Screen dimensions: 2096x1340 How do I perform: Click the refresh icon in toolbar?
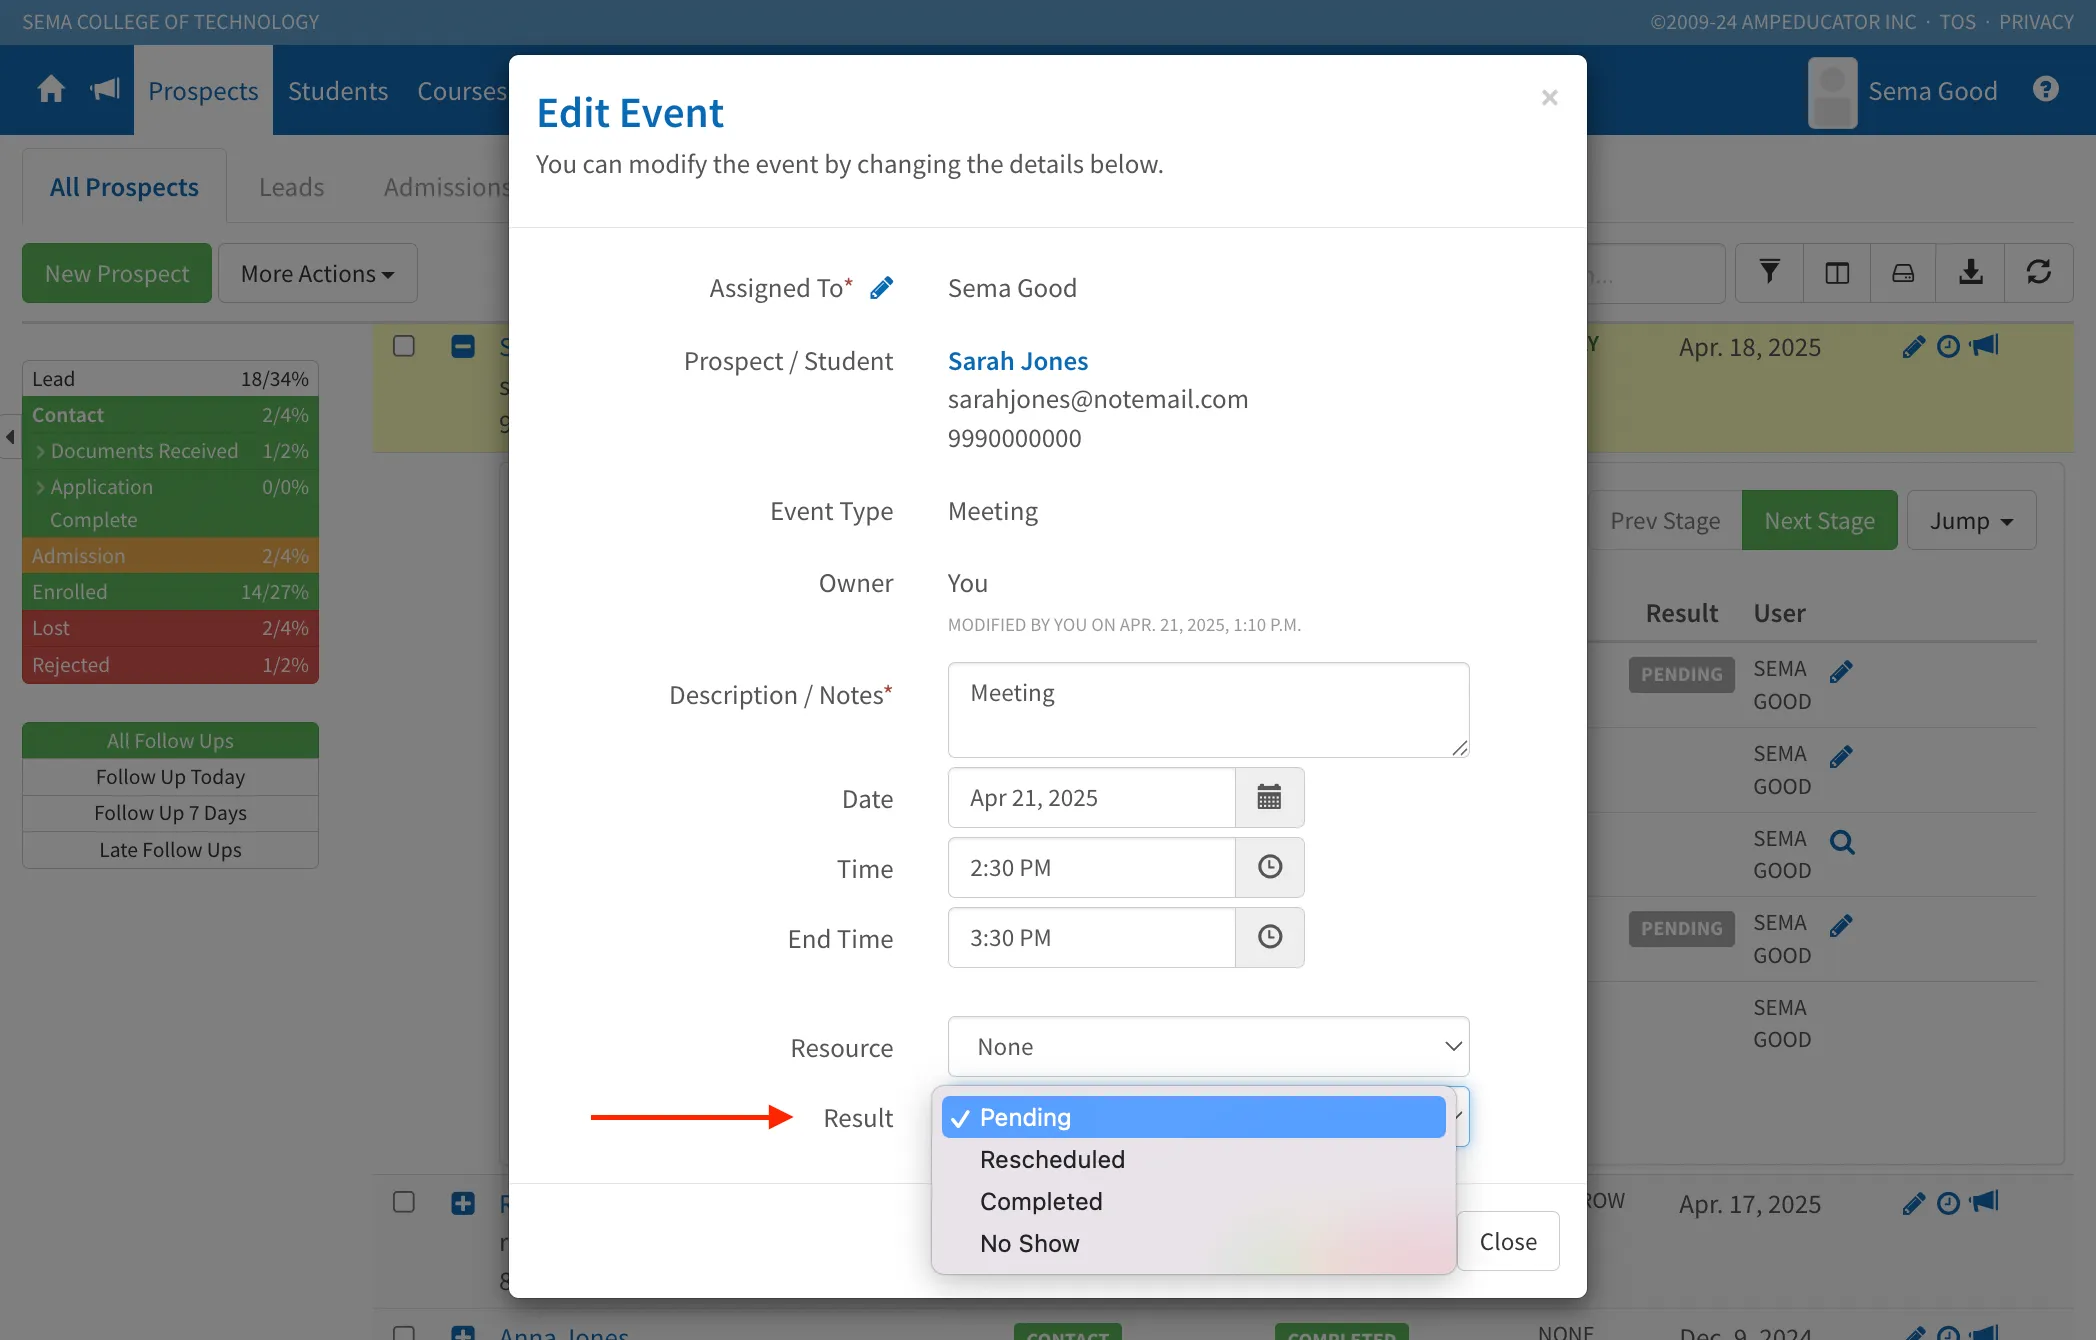pos(2038,273)
